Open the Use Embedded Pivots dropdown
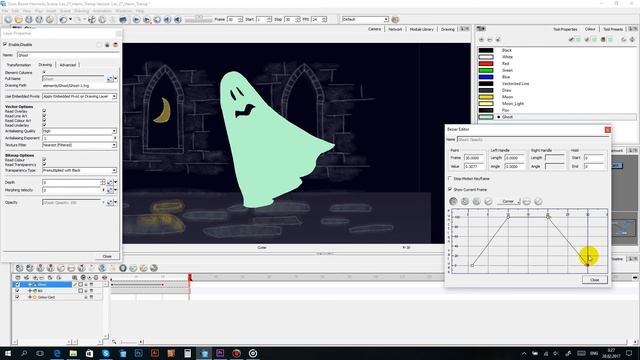The width and height of the screenshot is (640, 360). 80,96
